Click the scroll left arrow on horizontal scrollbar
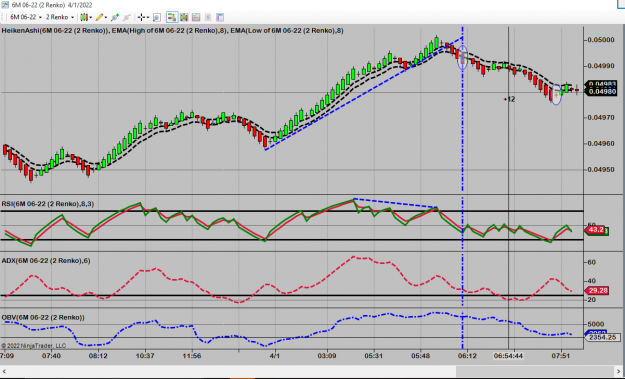 (x=4, y=371)
